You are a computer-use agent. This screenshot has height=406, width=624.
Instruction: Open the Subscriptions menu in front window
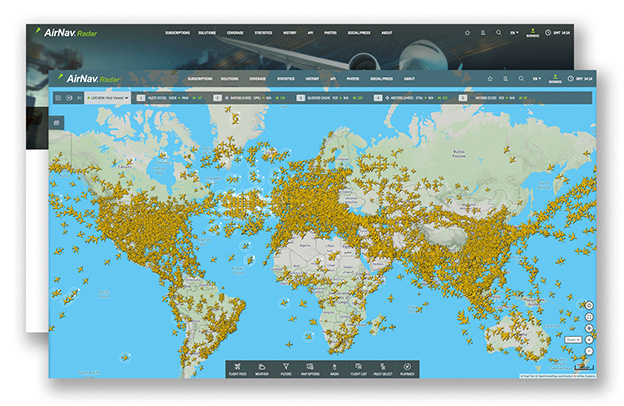tap(200, 78)
